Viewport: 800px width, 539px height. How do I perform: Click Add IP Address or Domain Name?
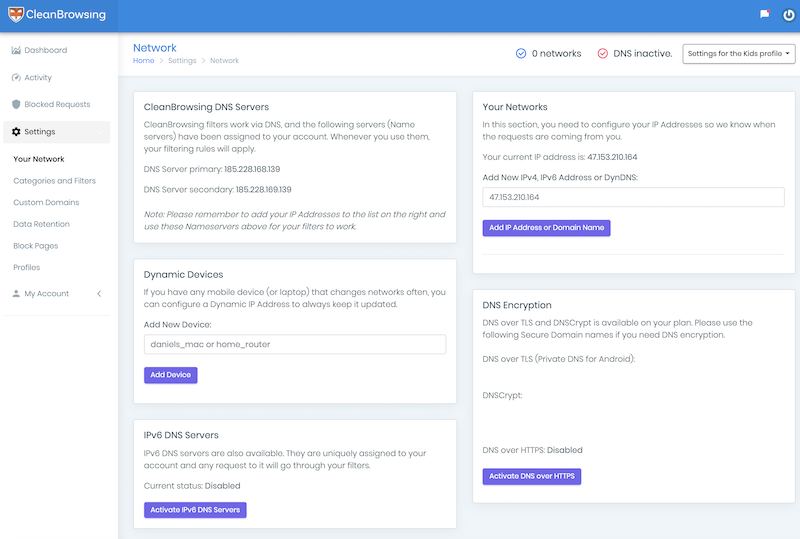click(x=546, y=228)
